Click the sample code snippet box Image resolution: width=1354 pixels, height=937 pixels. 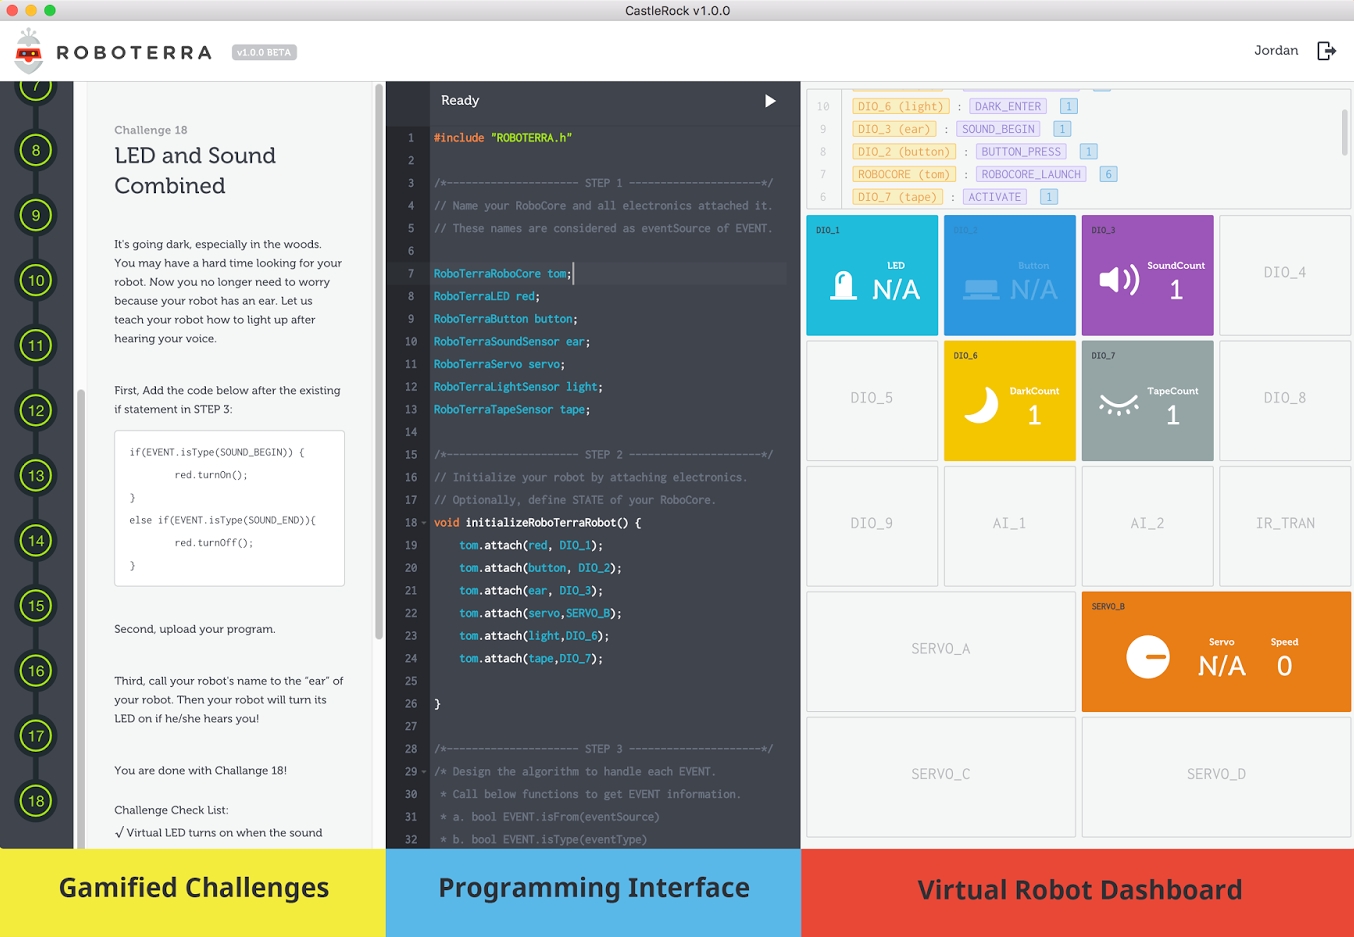coord(229,508)
